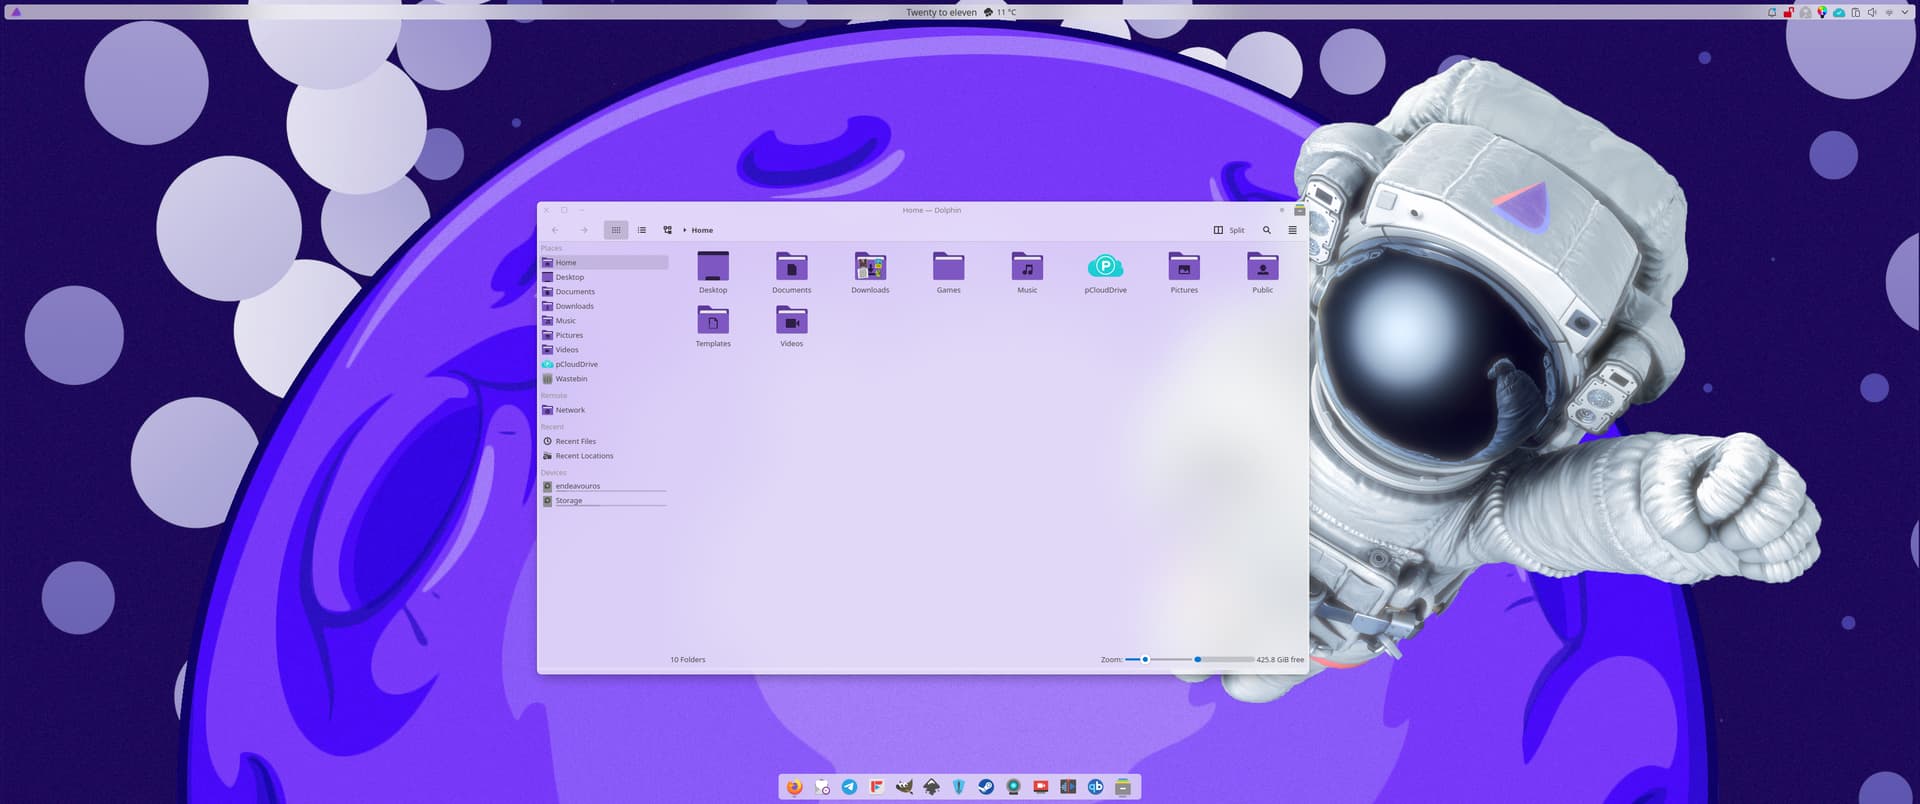Open the Desktop folder in file view
1920x804 pixels.
point(713,273)
